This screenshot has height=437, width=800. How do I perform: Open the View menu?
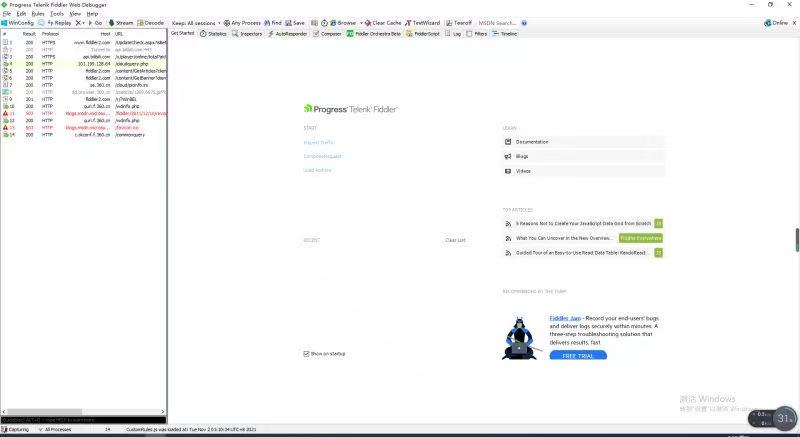75,14
